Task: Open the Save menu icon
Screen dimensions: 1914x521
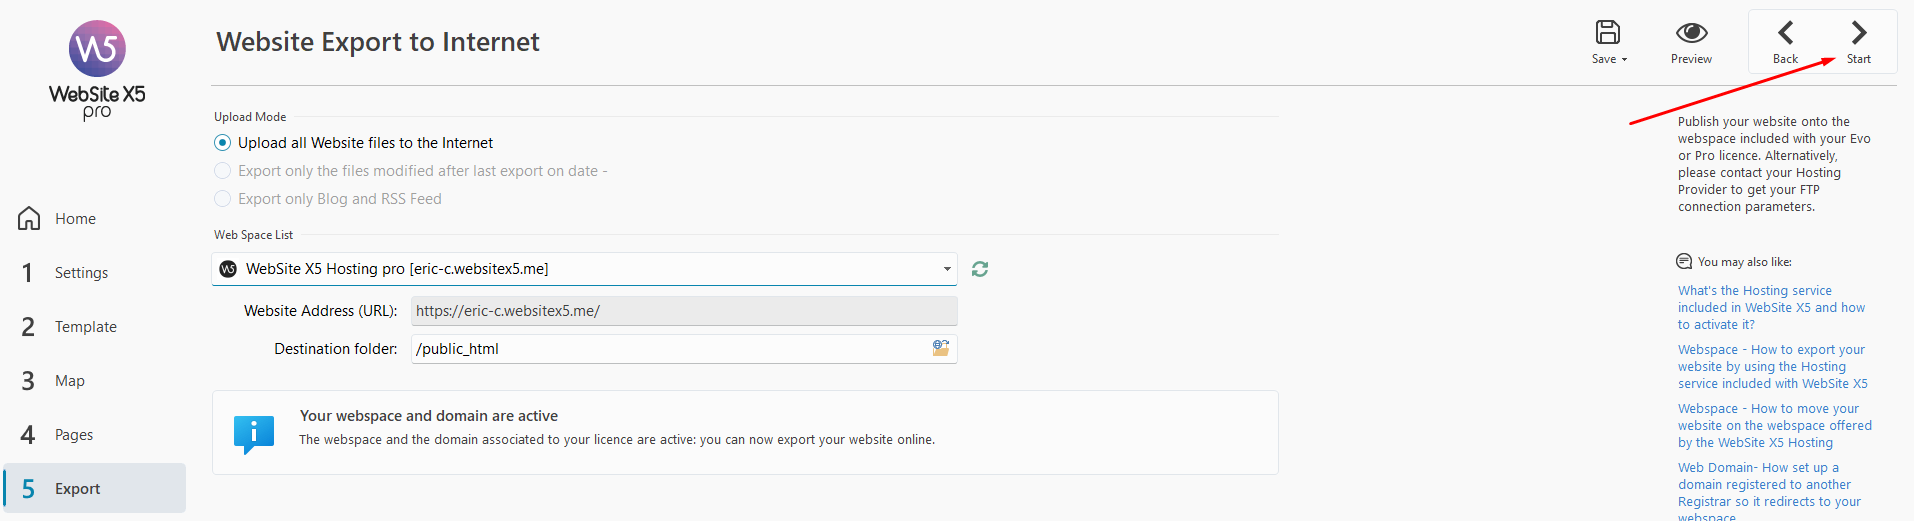Action: (x=1607, y=32)
